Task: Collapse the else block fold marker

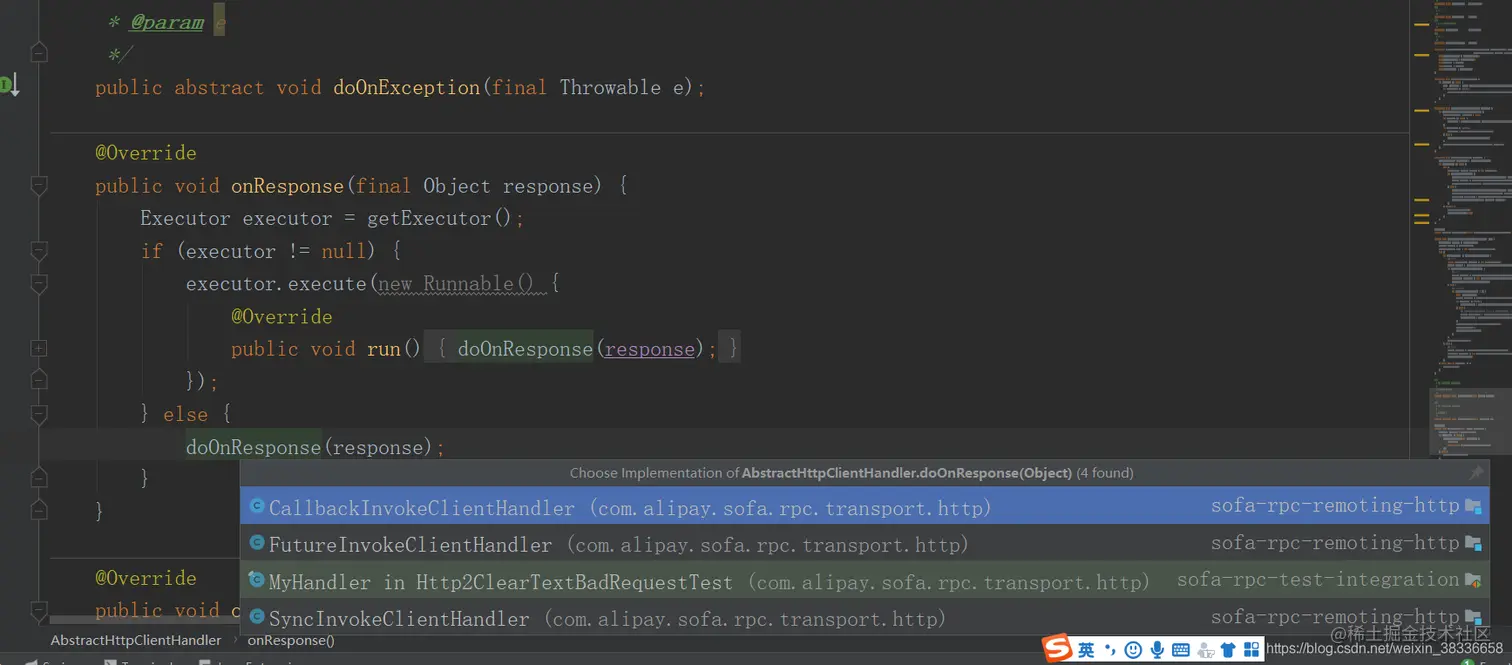Action: pos(39,414)
